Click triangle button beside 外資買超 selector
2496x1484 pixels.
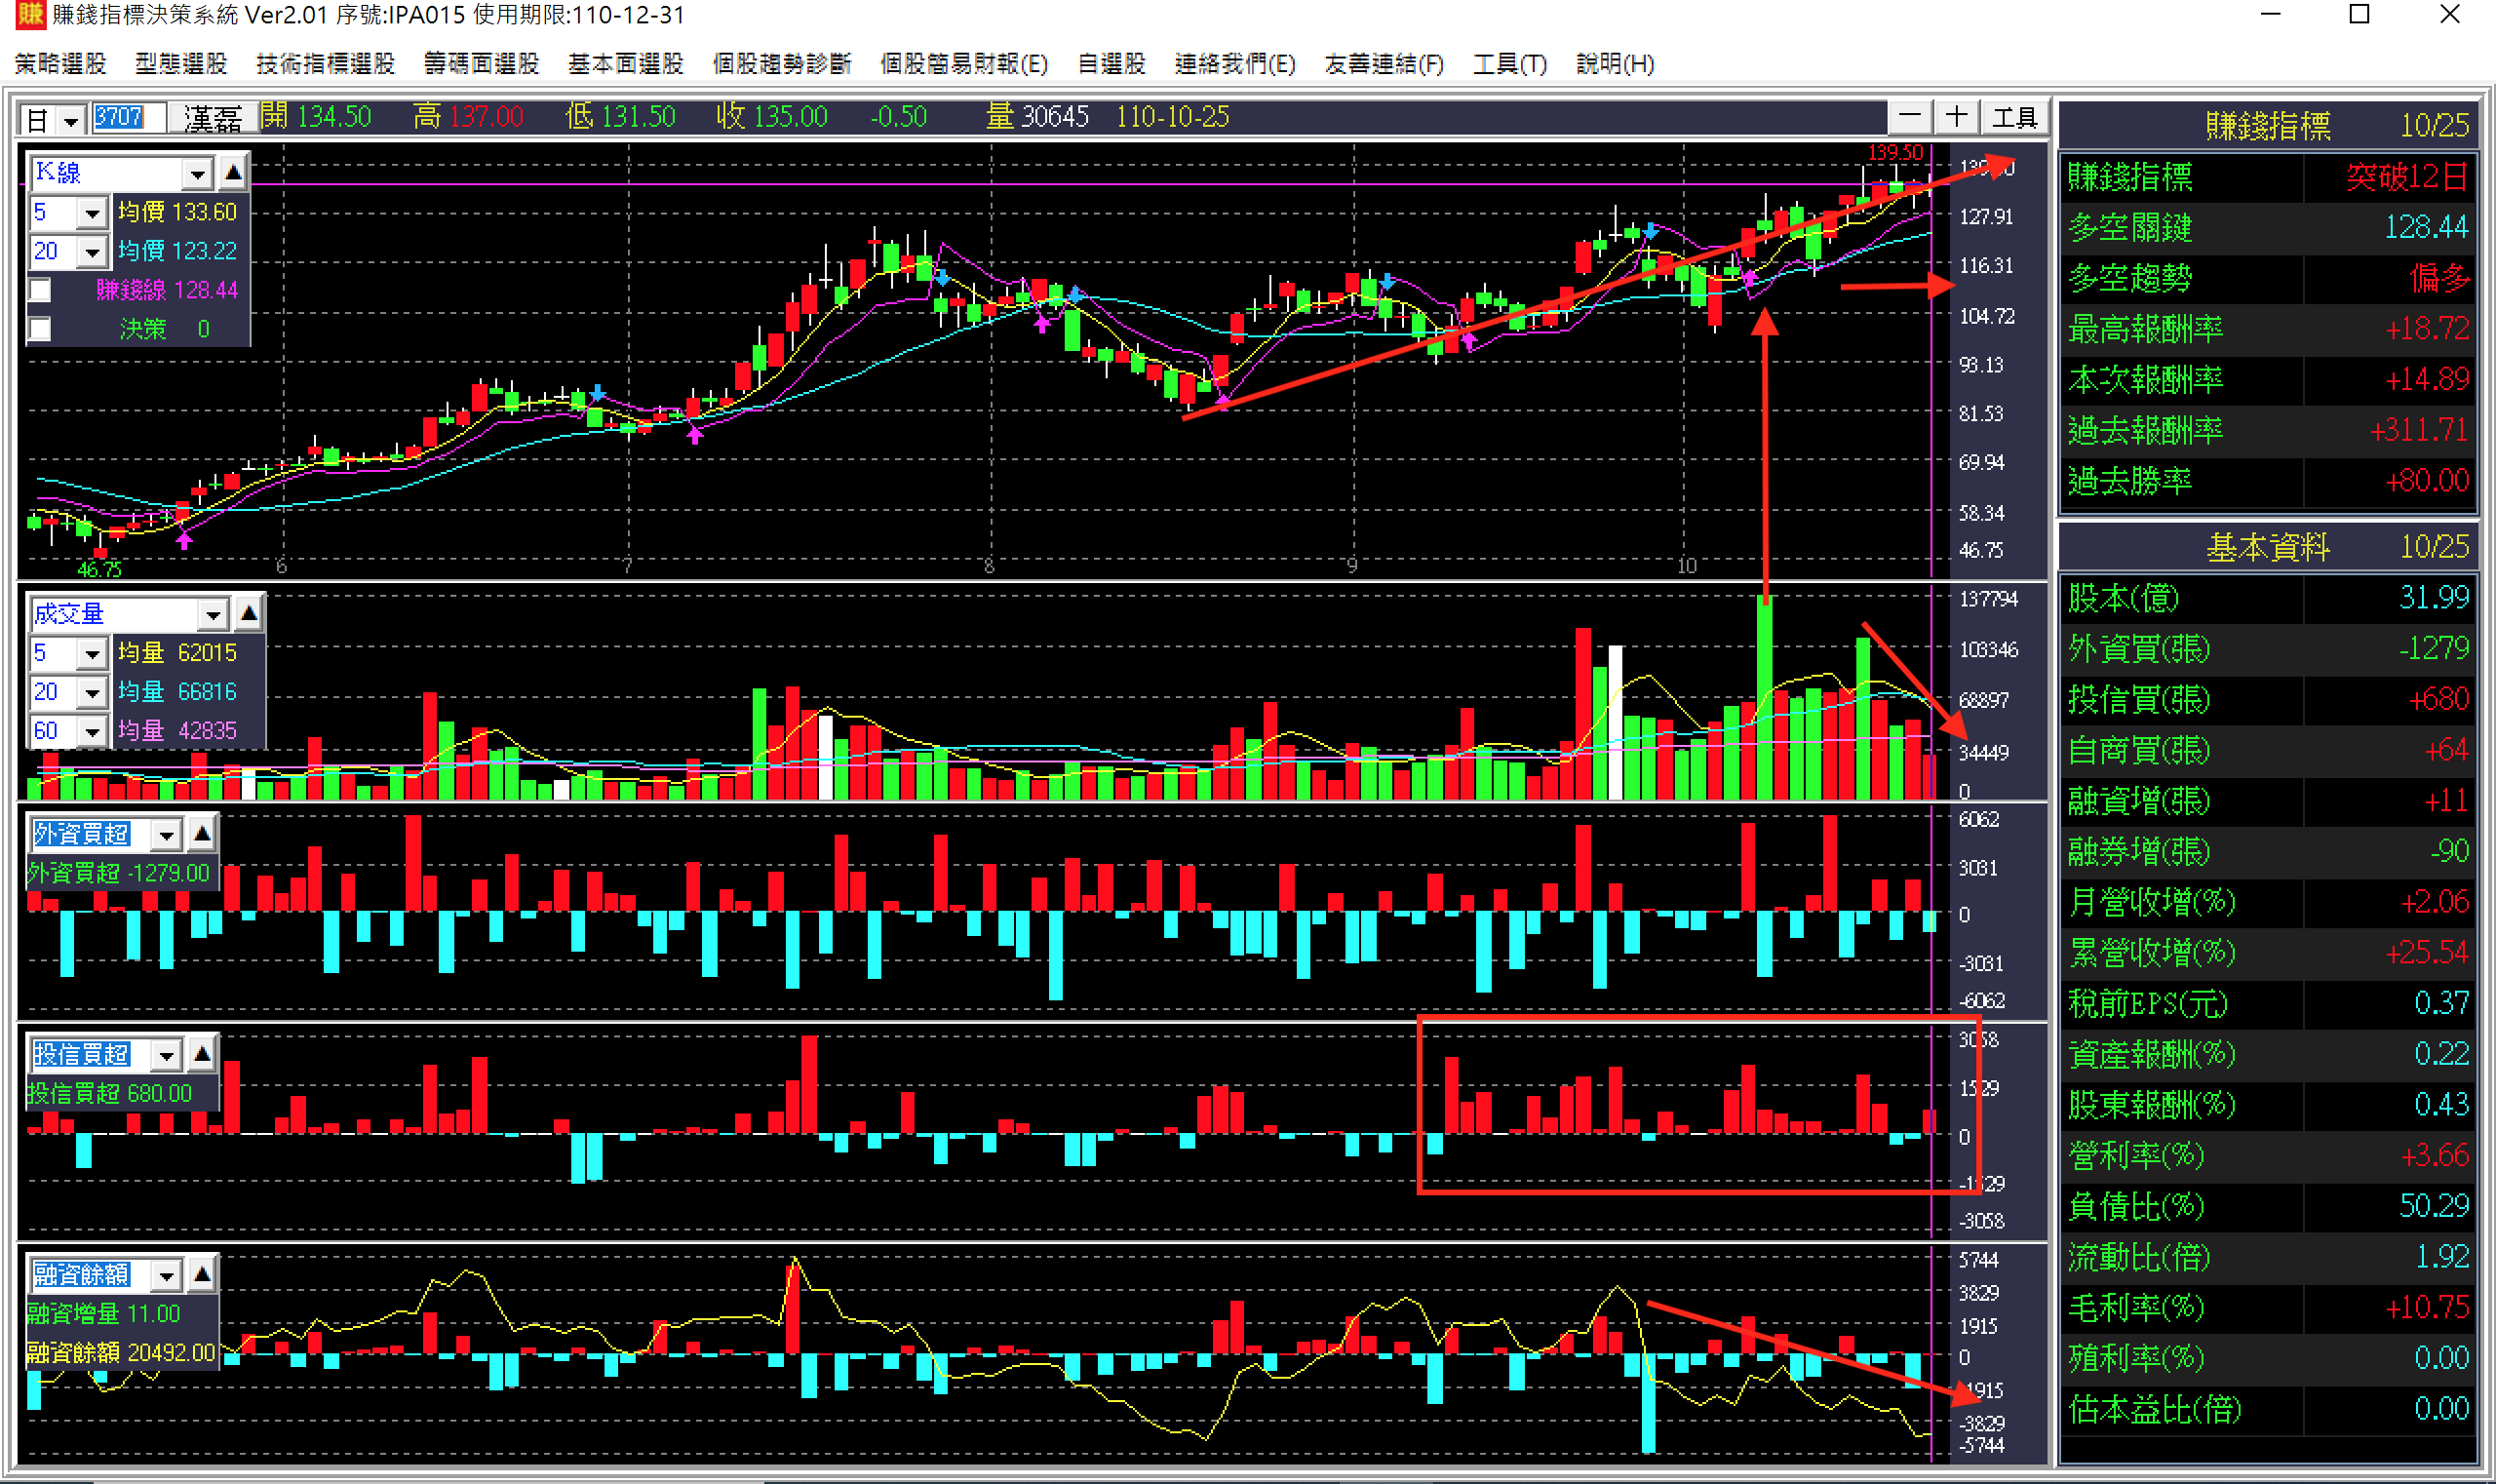[x=202, y=833]
